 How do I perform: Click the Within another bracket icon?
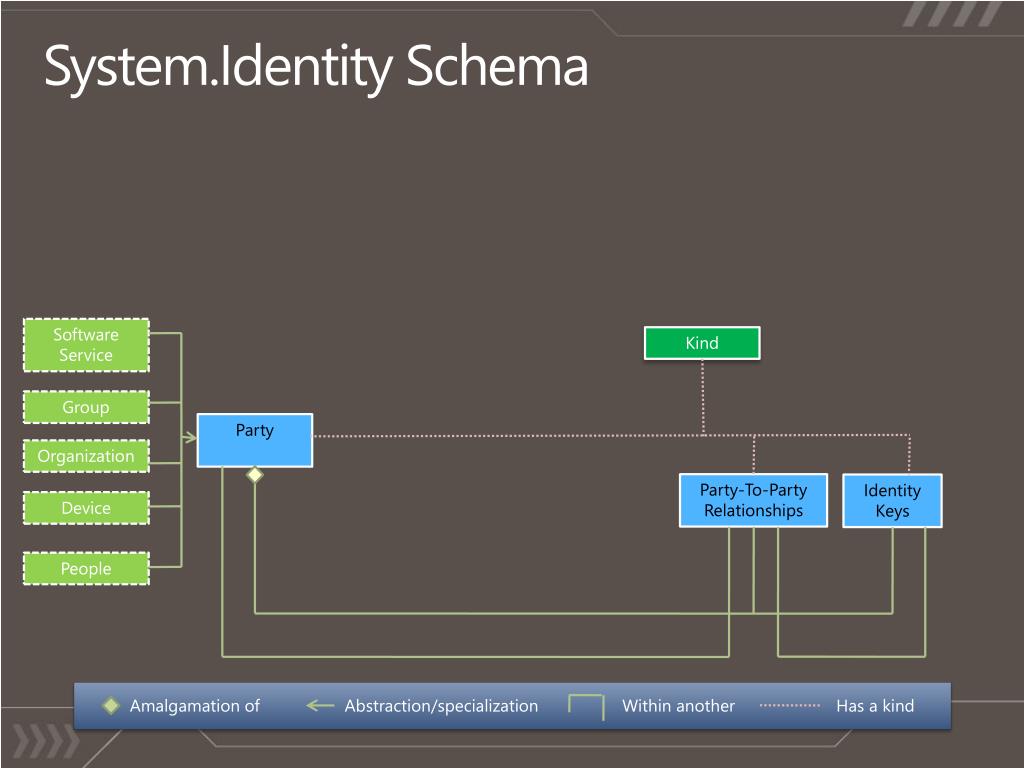coord(586,707)
